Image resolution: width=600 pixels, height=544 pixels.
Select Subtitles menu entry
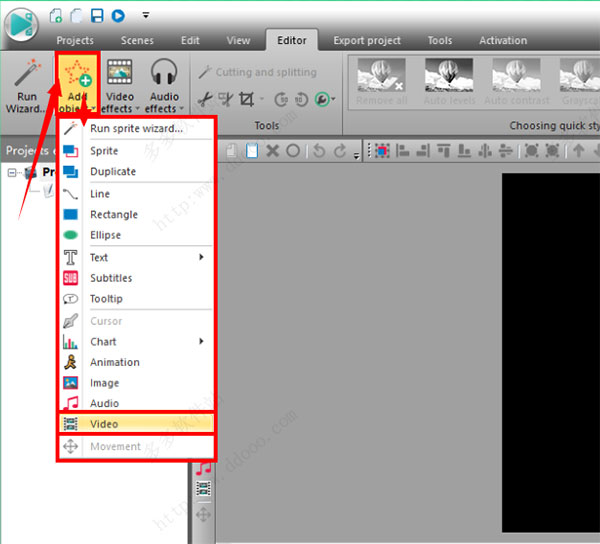coord(137,278)
